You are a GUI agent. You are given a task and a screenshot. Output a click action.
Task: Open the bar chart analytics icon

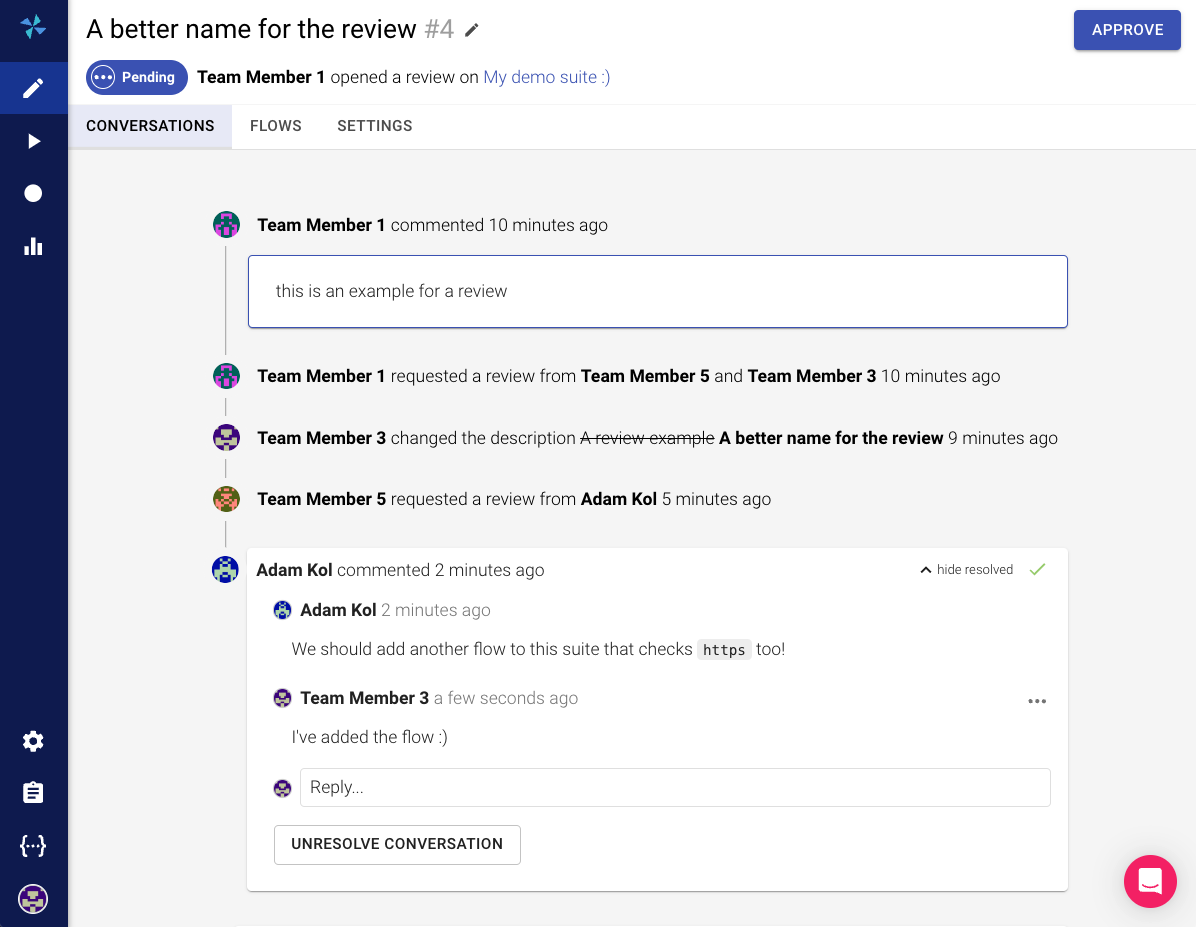(x=33, y=246)
